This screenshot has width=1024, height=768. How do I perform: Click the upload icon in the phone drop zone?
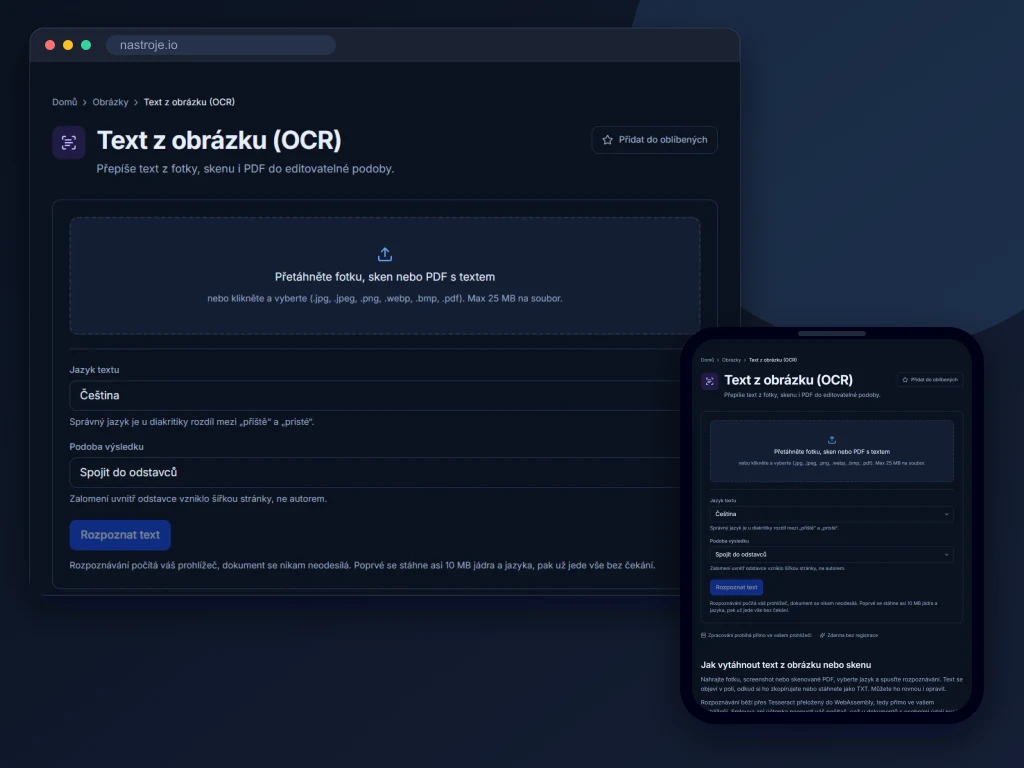831,440
